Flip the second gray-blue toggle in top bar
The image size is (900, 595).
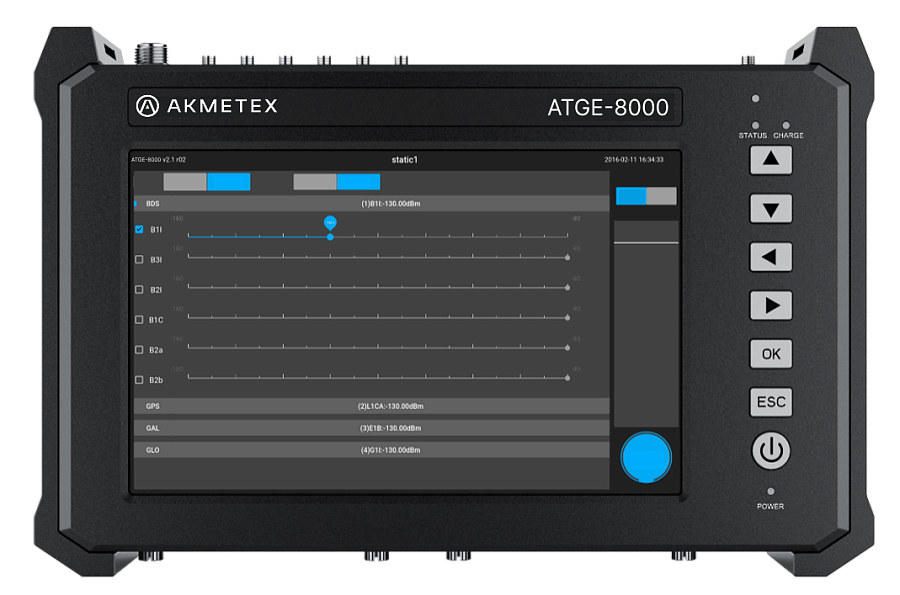336,182
